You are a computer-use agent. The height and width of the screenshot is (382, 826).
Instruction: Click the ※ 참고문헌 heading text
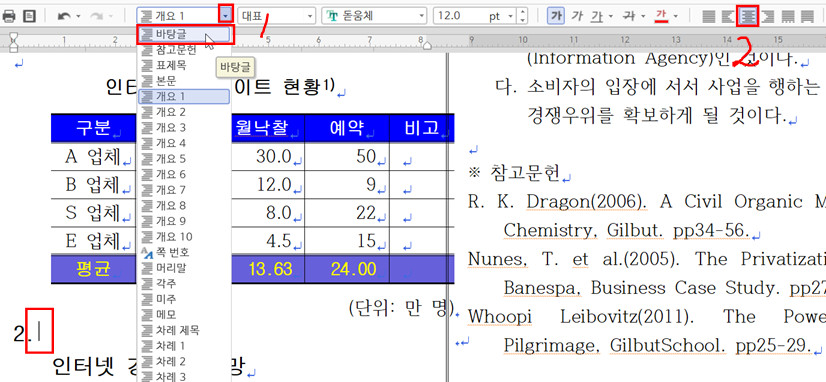(x=514, y=173)
